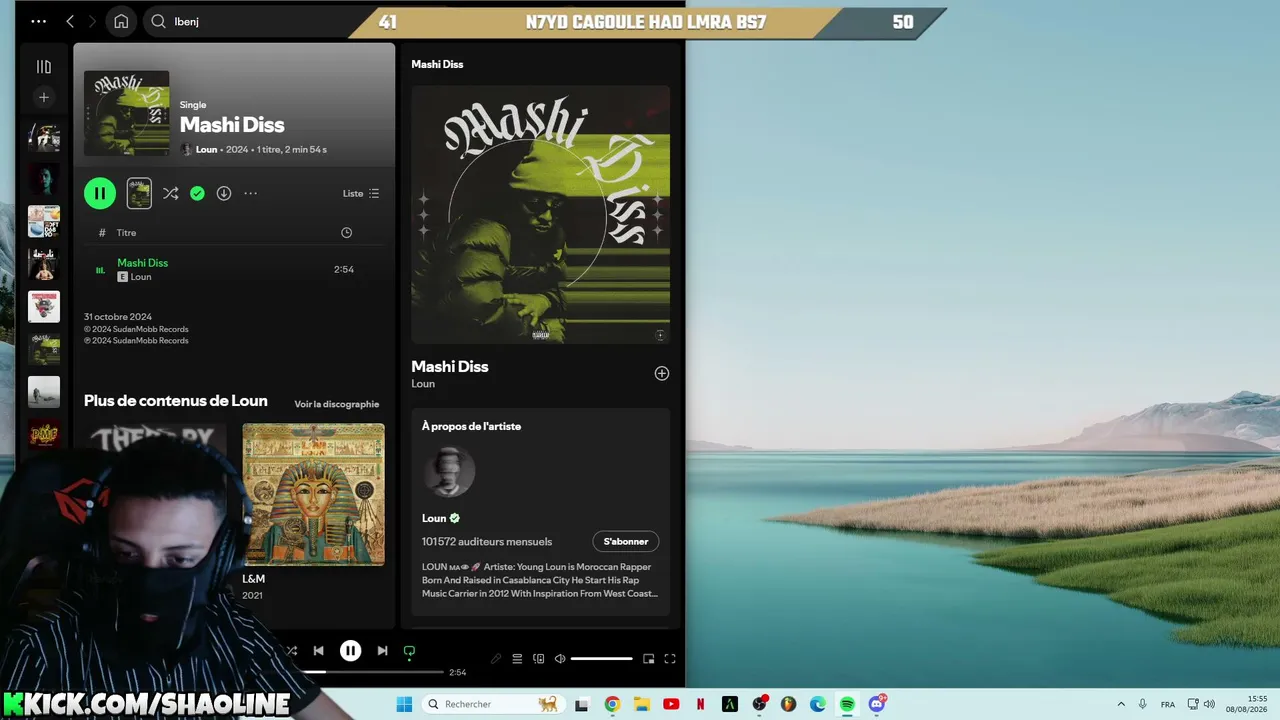Open the three-dot app menu at top left
The width and height of the screenshot is (1280, 720).
[x=38, y=21]
